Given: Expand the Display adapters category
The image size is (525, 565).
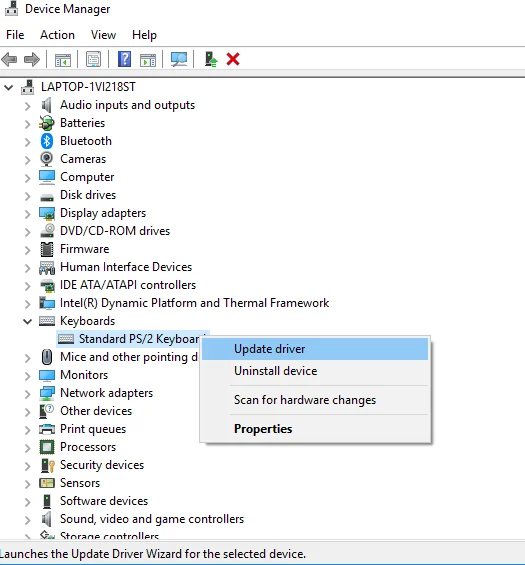Looking at the screenshot, I should click(x=28, y=214).
